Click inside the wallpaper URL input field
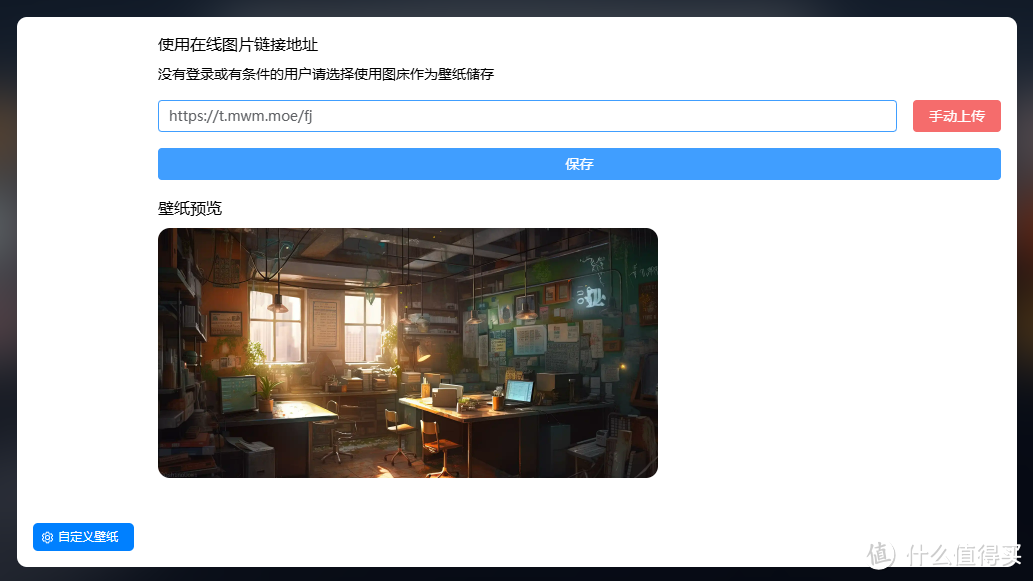This screenshot has width=1033, height=581. (527, 116)
